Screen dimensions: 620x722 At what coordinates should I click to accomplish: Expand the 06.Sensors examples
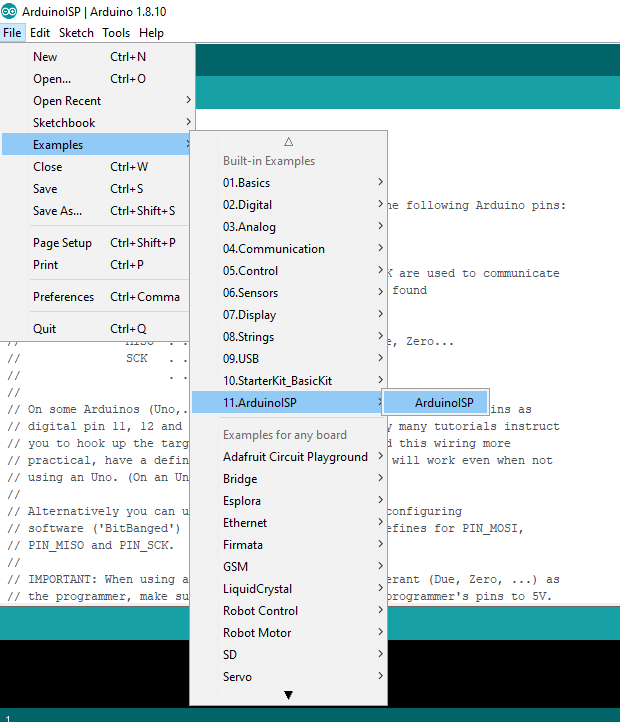click(x=288, y=293)
